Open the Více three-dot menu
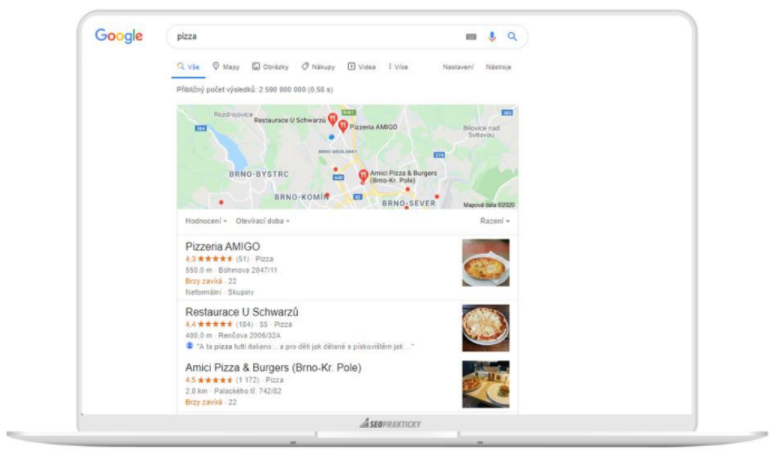The image size is (781, 457). coord(398,67)
